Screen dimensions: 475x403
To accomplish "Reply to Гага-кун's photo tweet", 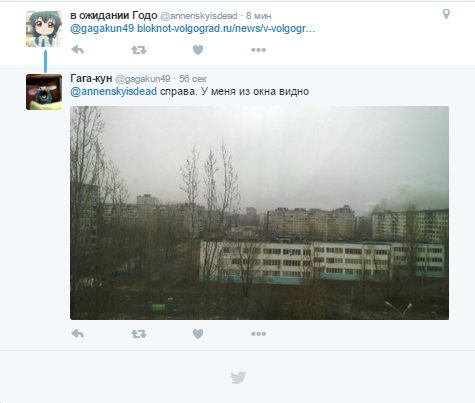I will click(x=78, y=334).
